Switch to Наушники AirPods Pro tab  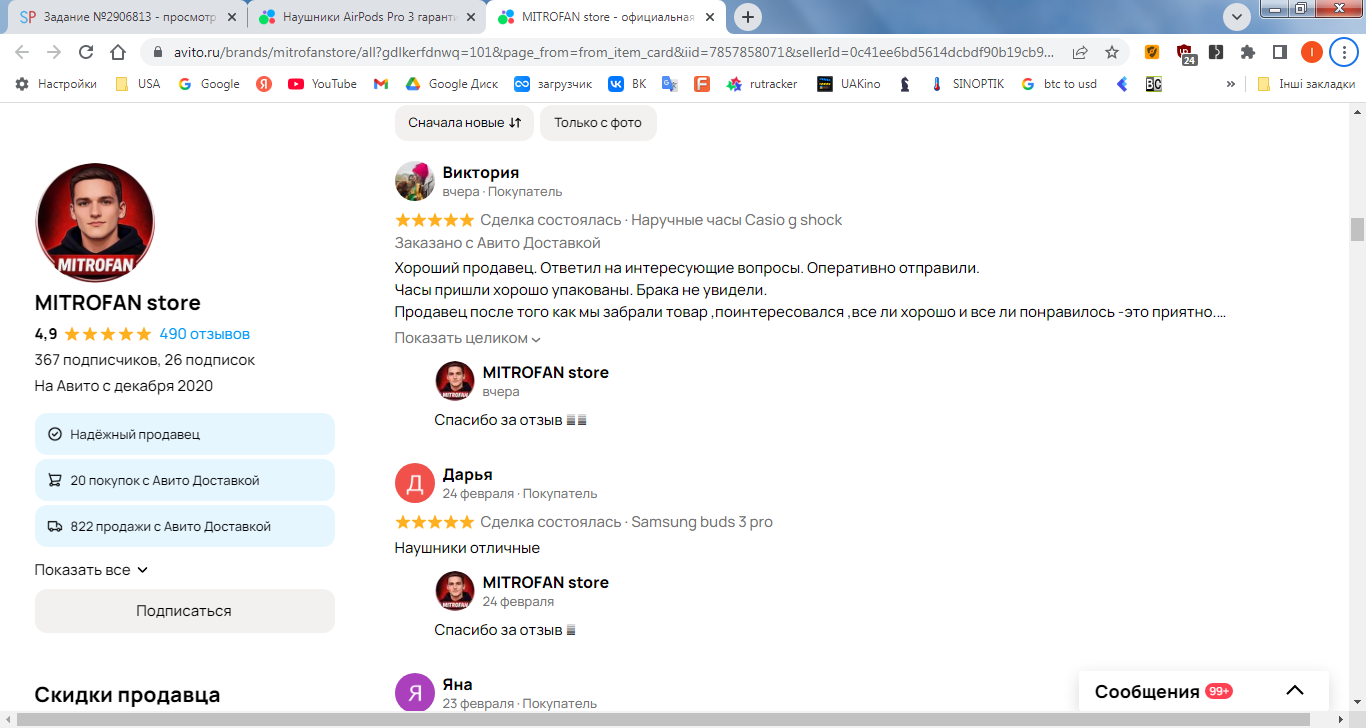[x=369, y=17]
